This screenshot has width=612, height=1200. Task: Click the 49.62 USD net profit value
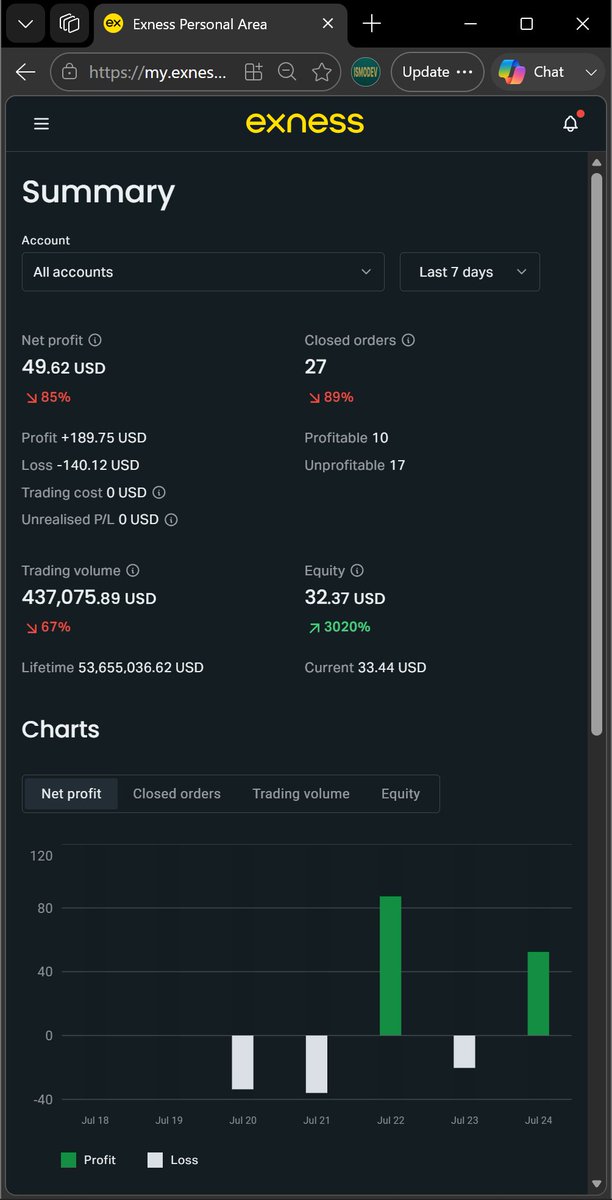click(x=64, y=368)
